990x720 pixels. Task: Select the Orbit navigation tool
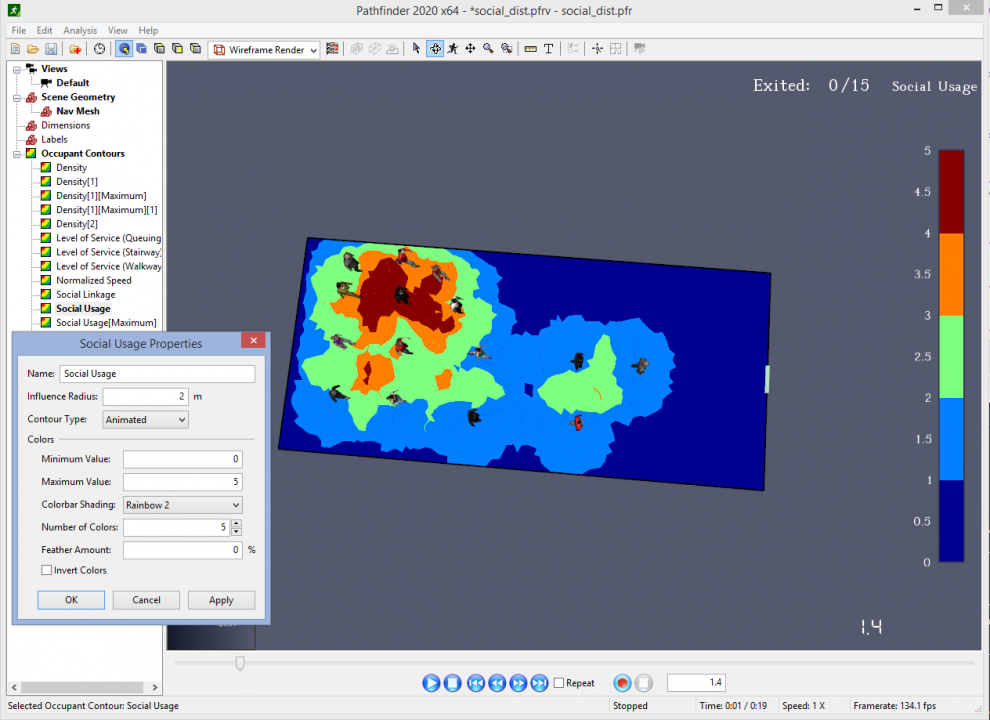(x=435, y=48)
